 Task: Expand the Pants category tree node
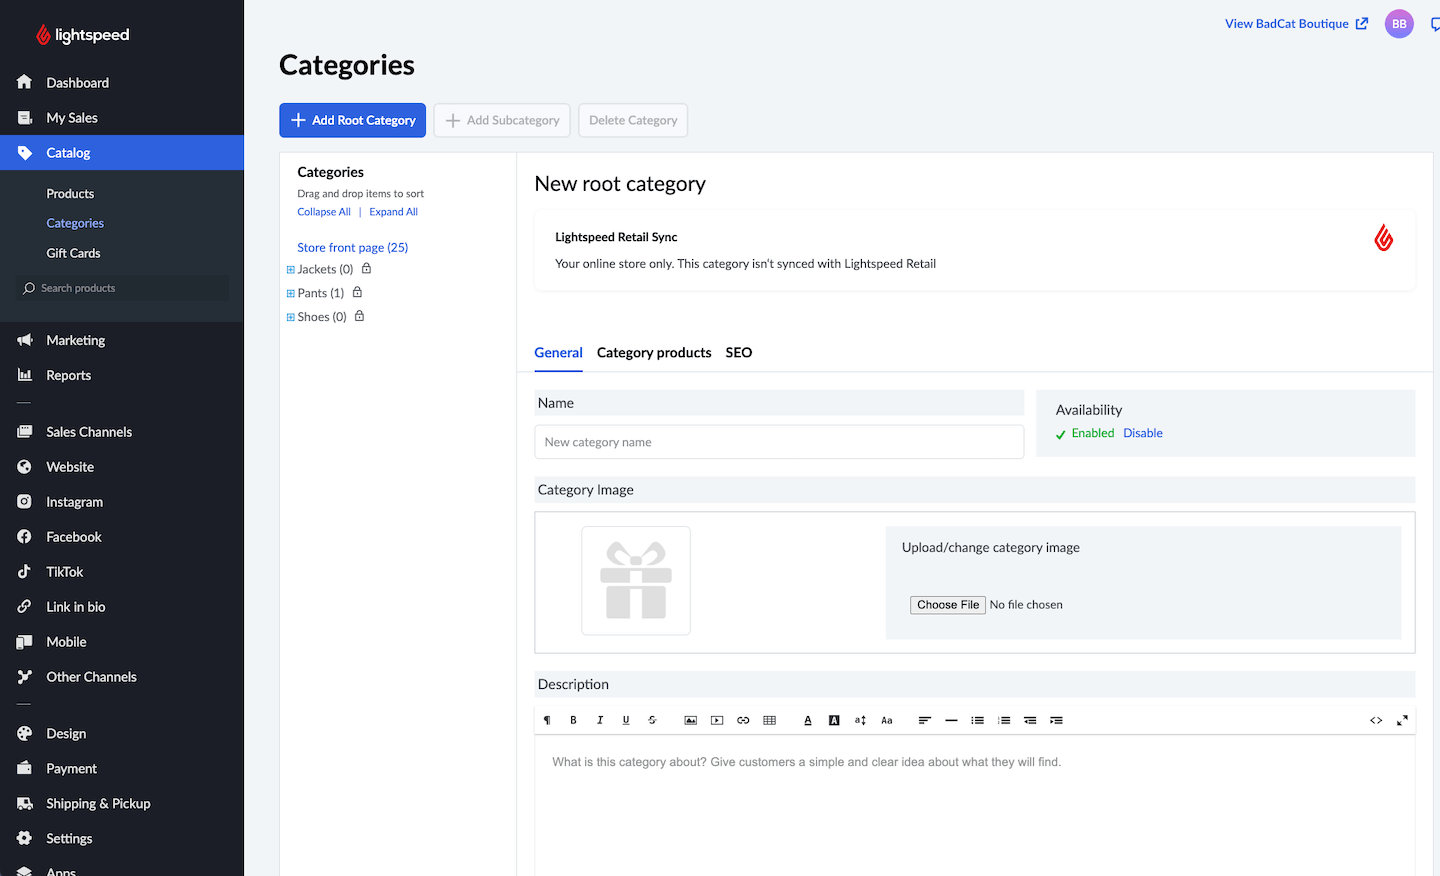[x=291, y=293]
